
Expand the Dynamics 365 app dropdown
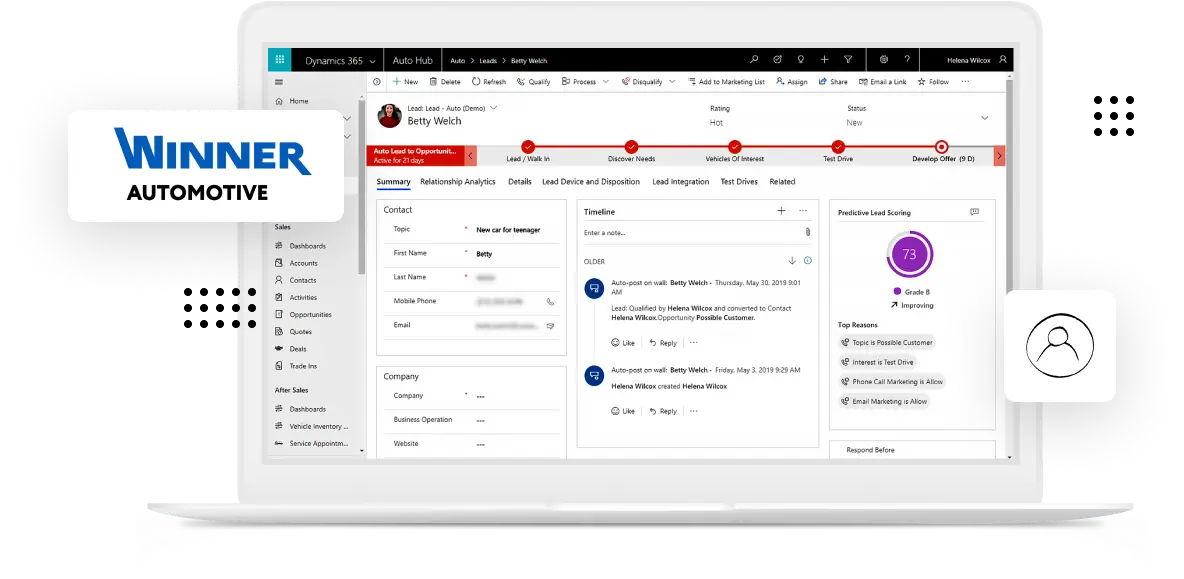(x=370, y=60)
